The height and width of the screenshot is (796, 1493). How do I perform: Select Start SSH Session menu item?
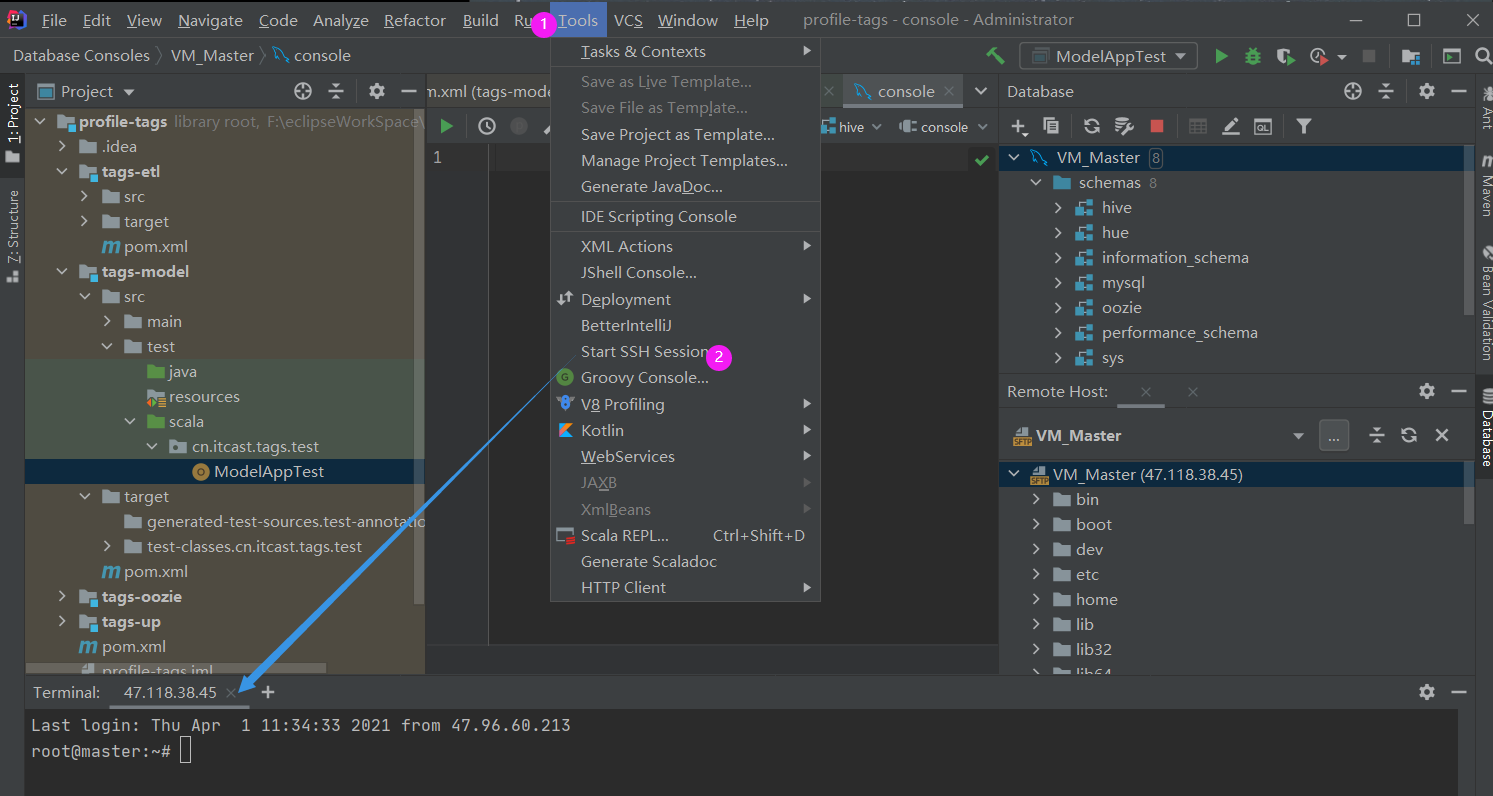[685, 352]
